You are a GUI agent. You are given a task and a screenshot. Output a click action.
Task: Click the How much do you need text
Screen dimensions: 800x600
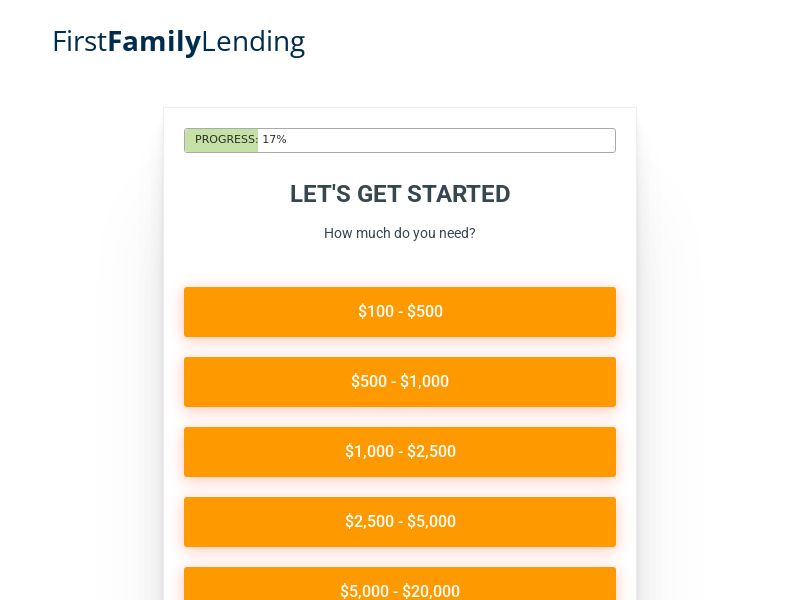pyautogui.click(x=399, y=233)
